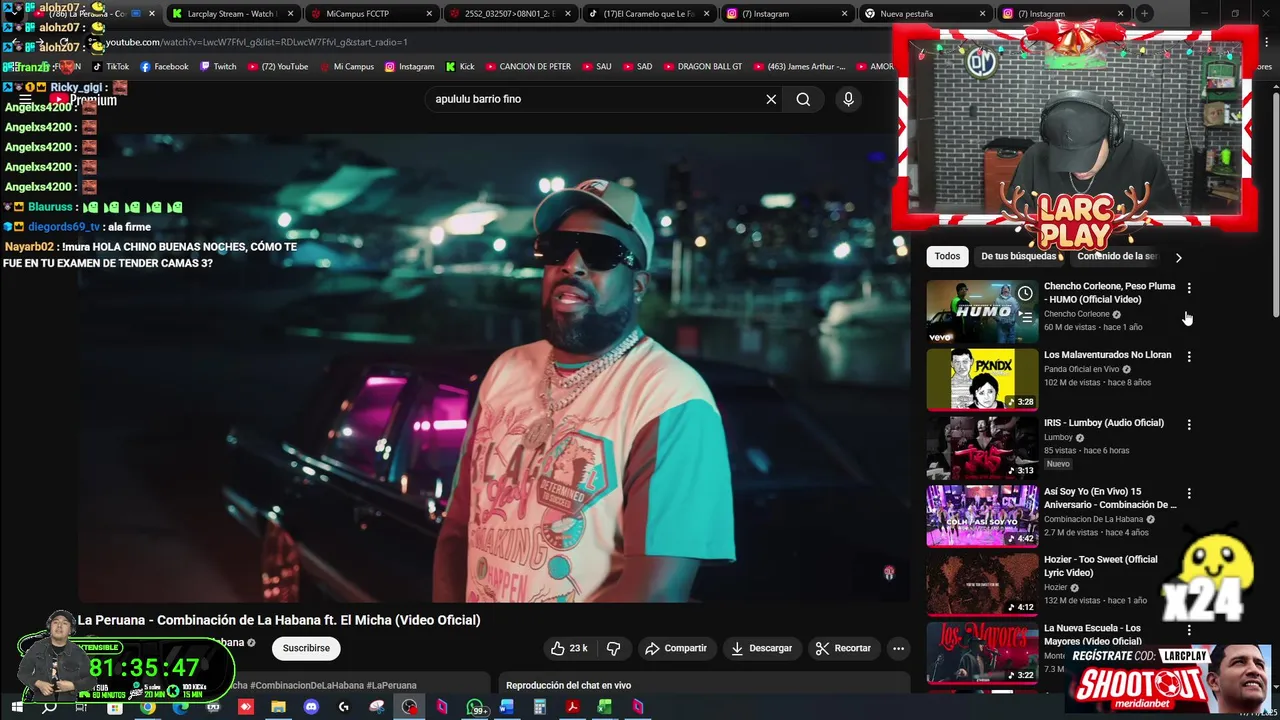
Task: Click Compartir to share the video
Action: (676, 648)
